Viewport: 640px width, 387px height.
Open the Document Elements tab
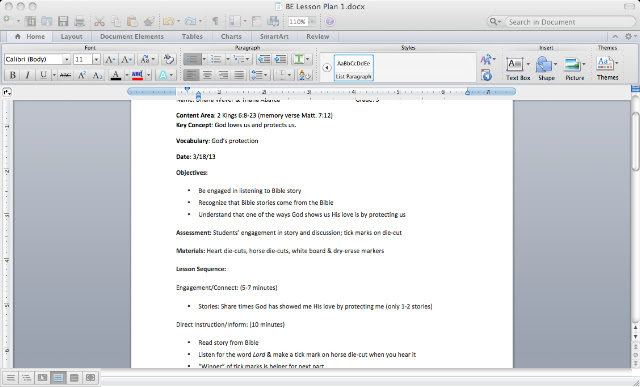click(132, 37)
